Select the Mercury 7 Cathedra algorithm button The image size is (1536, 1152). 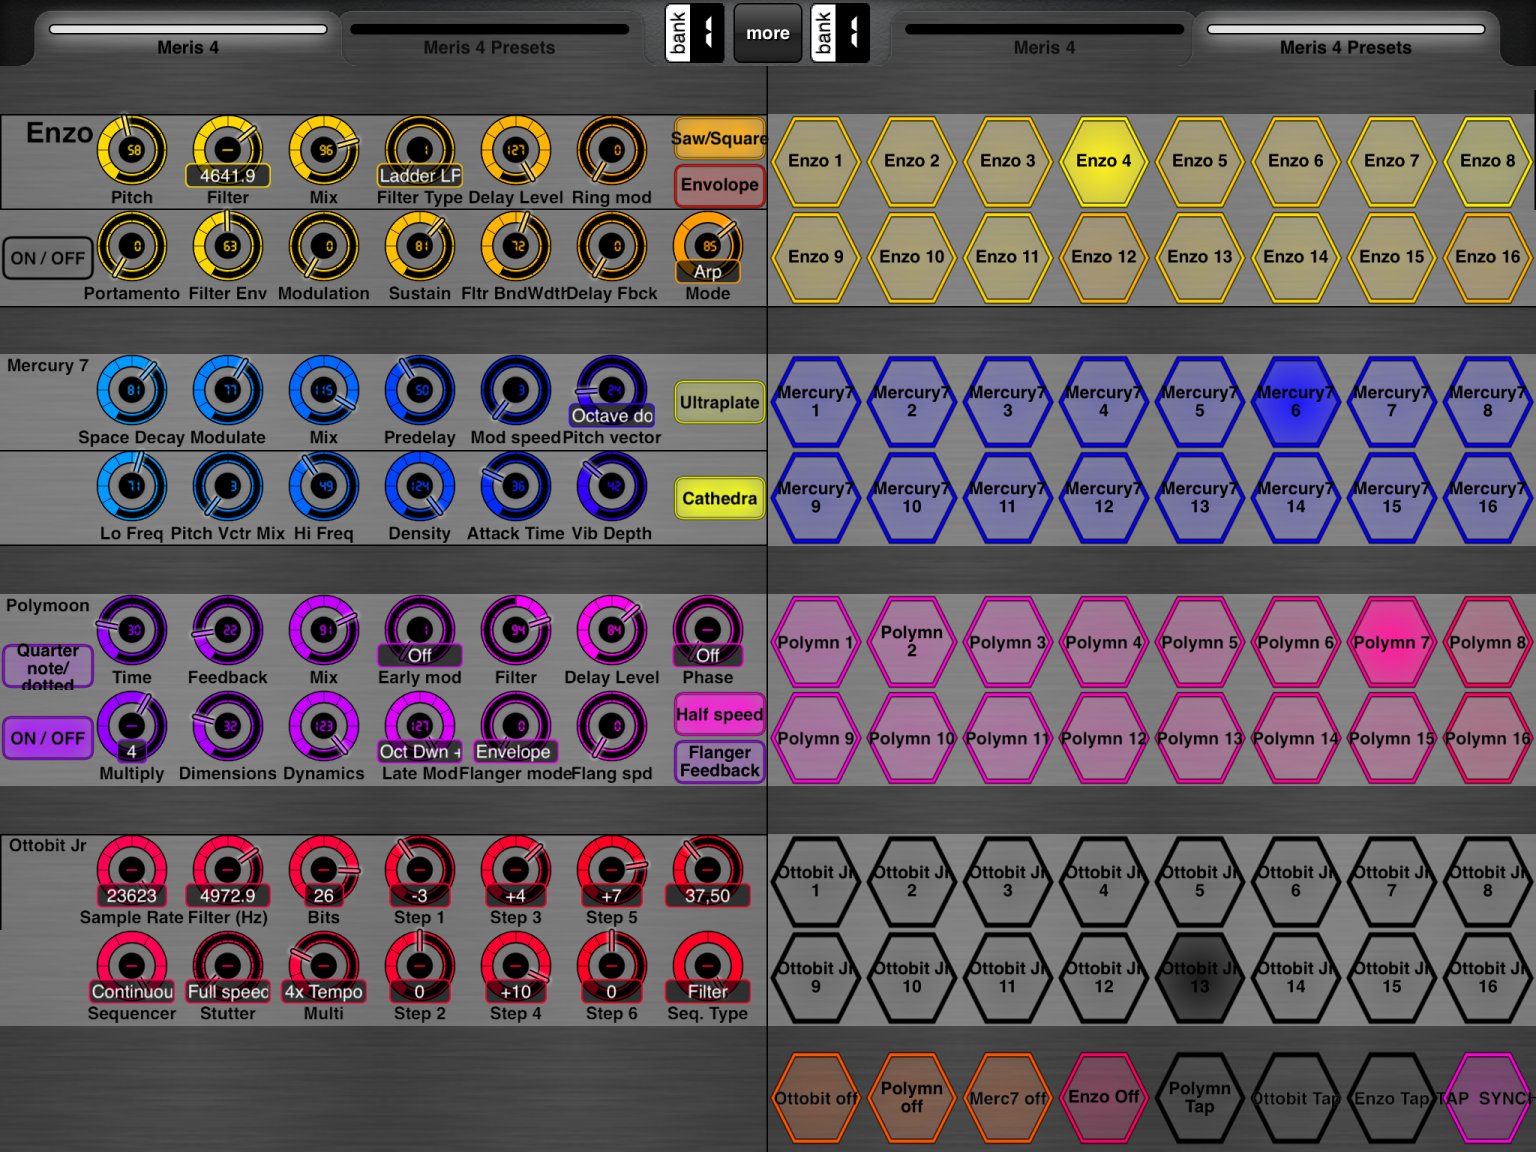coord(720,498)
